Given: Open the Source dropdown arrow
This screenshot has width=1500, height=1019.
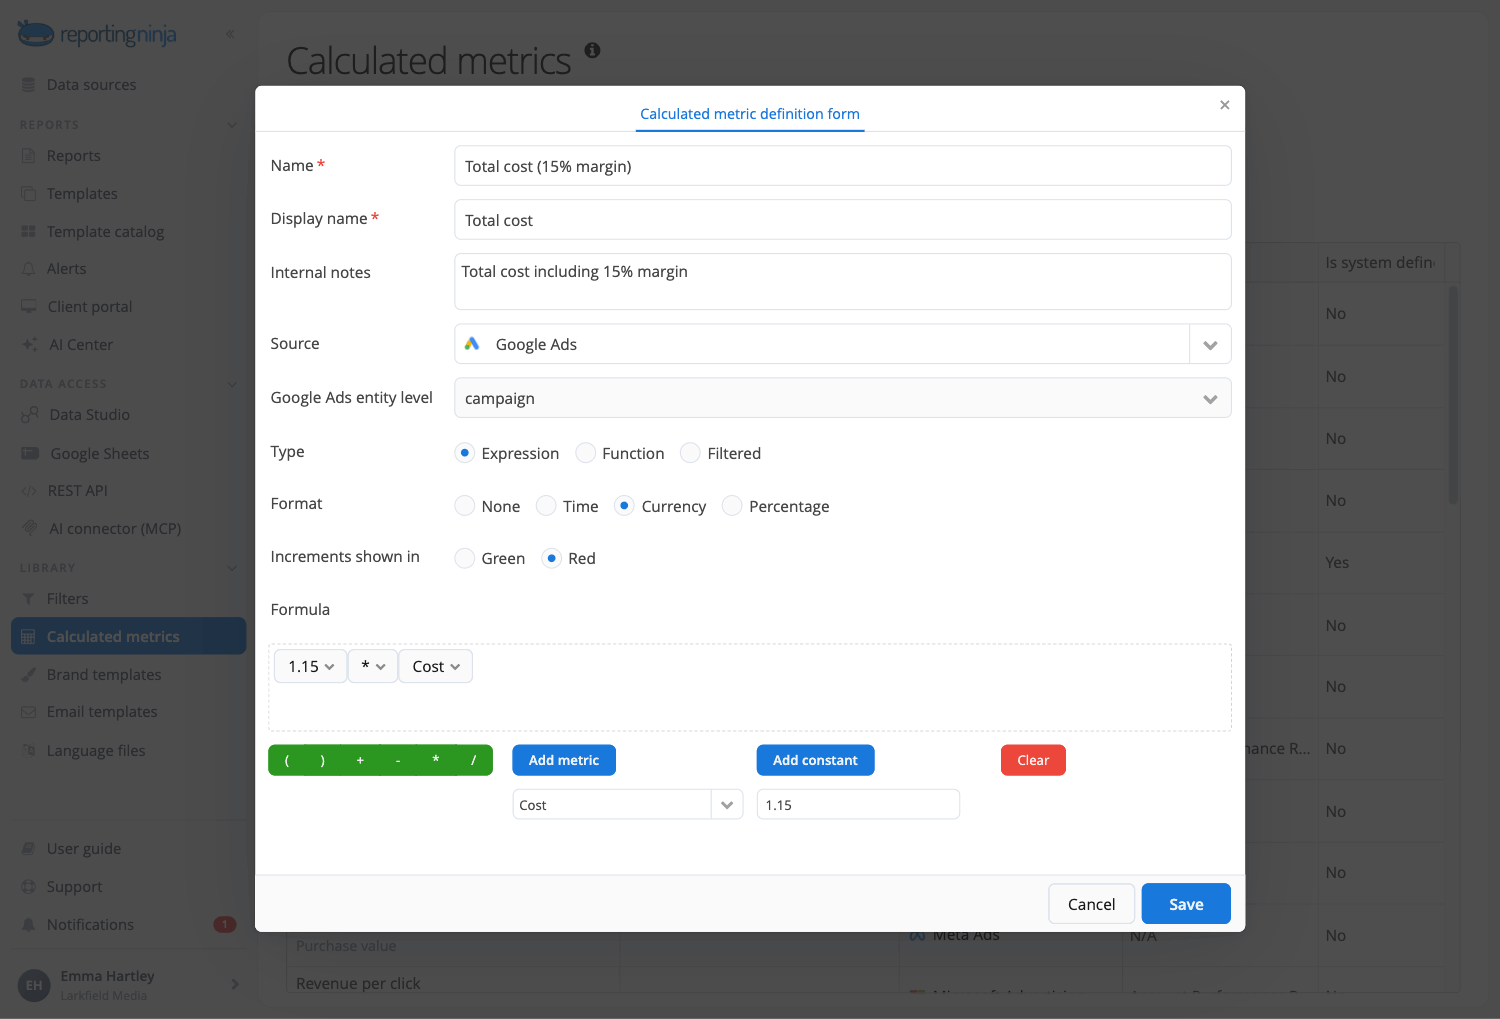Looking at the screenshot, I should [x=1210, y=345].
